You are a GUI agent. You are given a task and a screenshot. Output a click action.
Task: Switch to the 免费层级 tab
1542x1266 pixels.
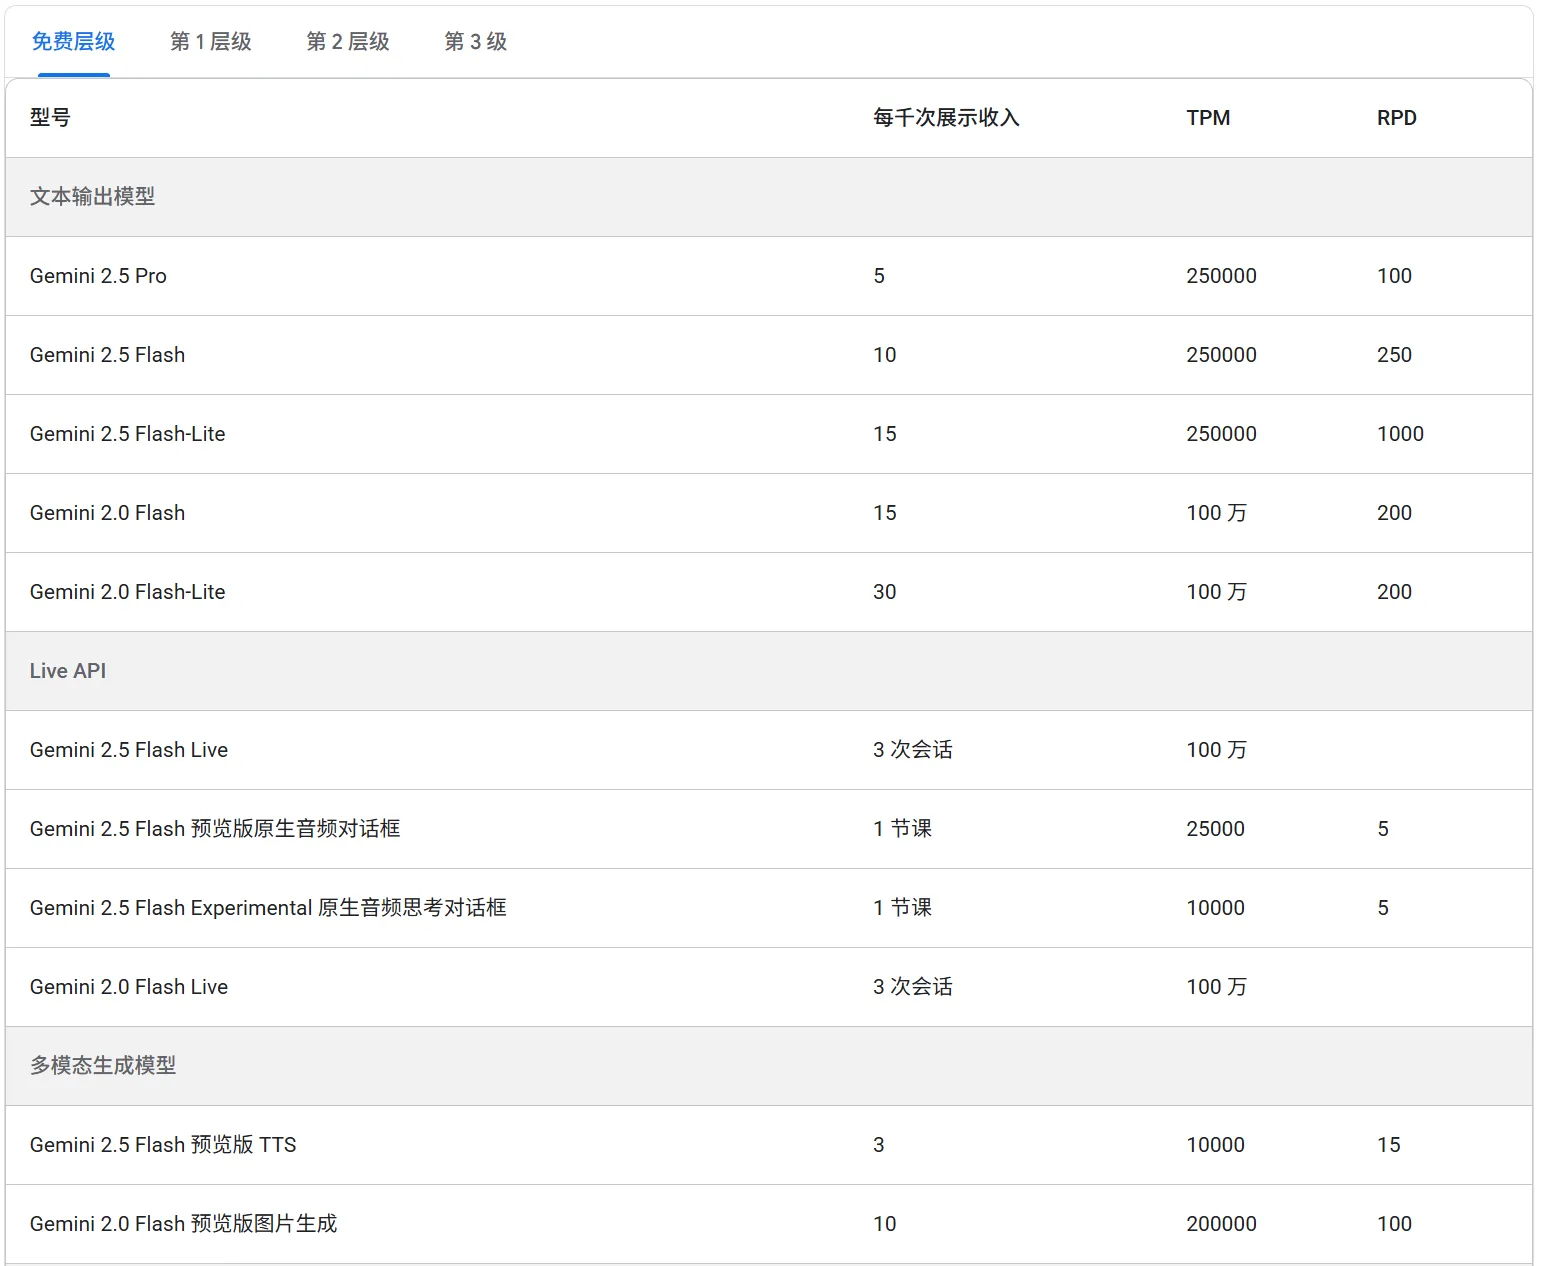(x=73, y=42)
